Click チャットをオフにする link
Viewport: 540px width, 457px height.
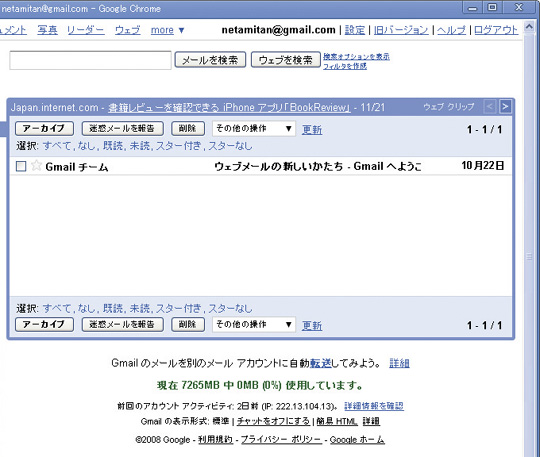click(273, 421)
